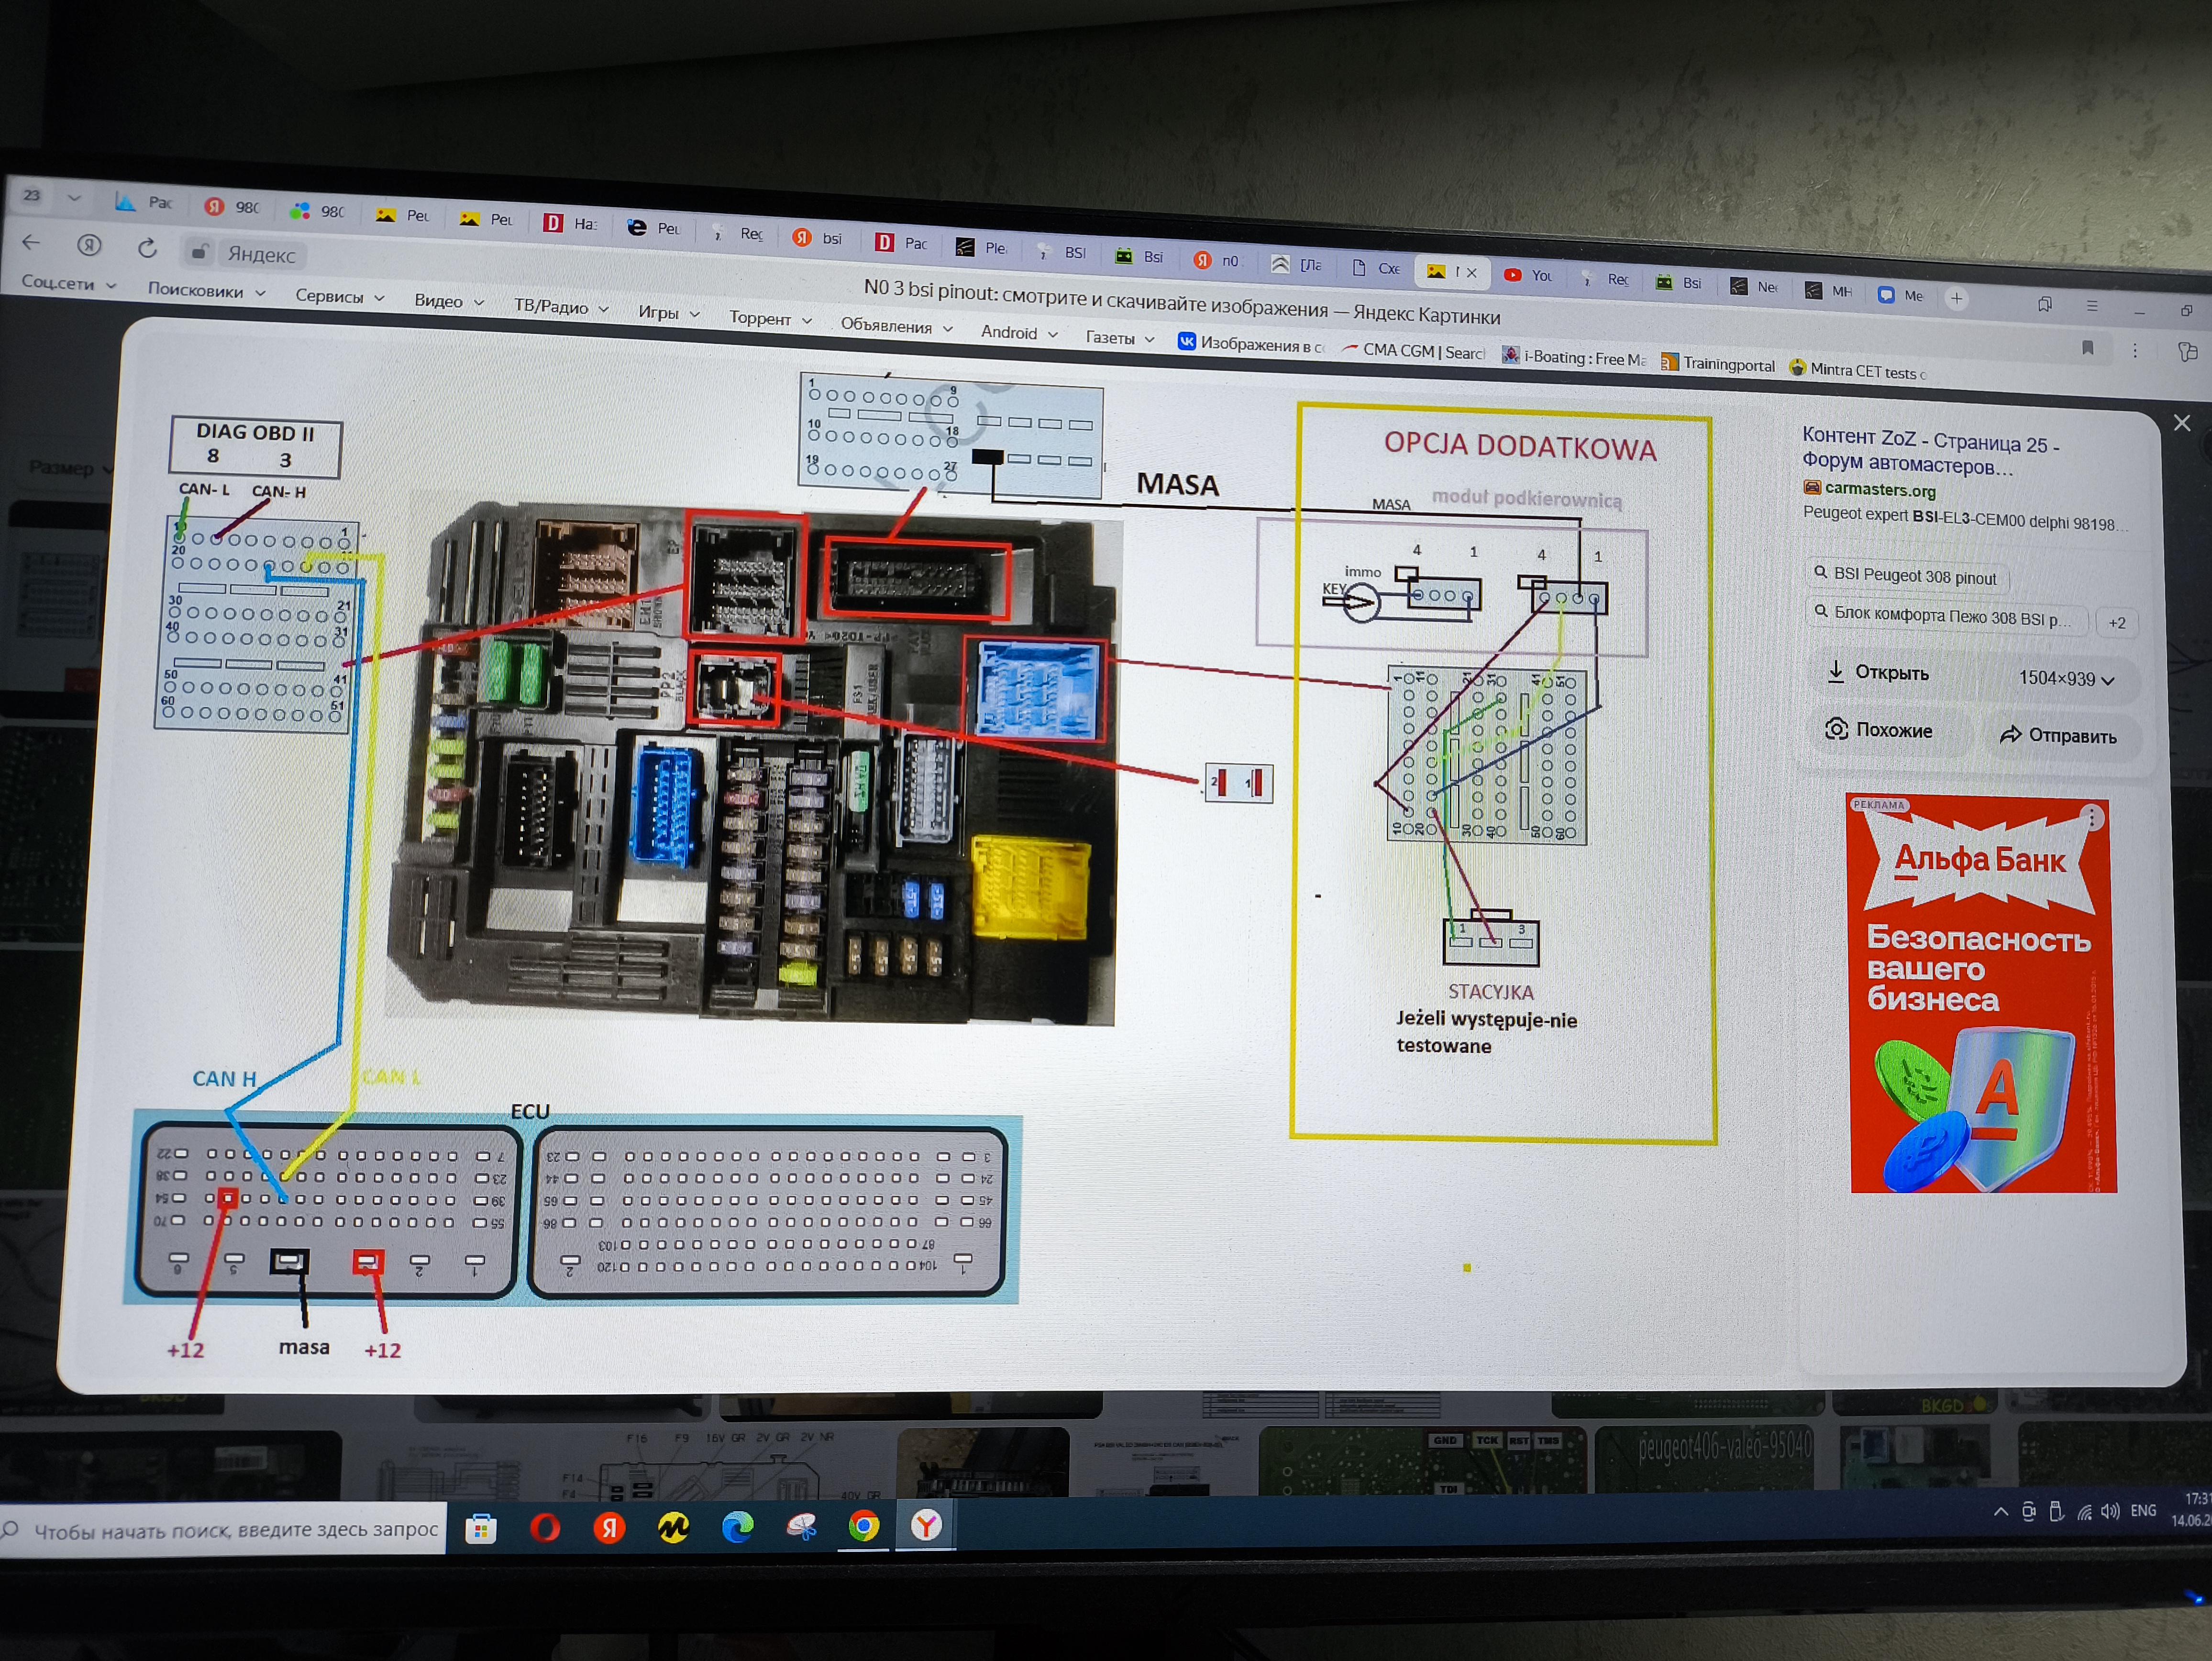Launch Opera from the taskbar
This screenshot has width=2212, height=1661.
545,1527
